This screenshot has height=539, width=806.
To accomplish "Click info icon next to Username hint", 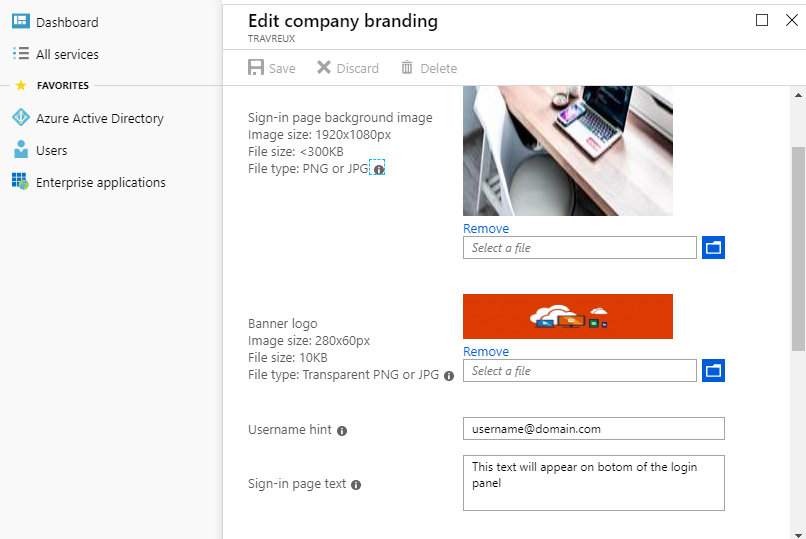I will pos(342,431).
